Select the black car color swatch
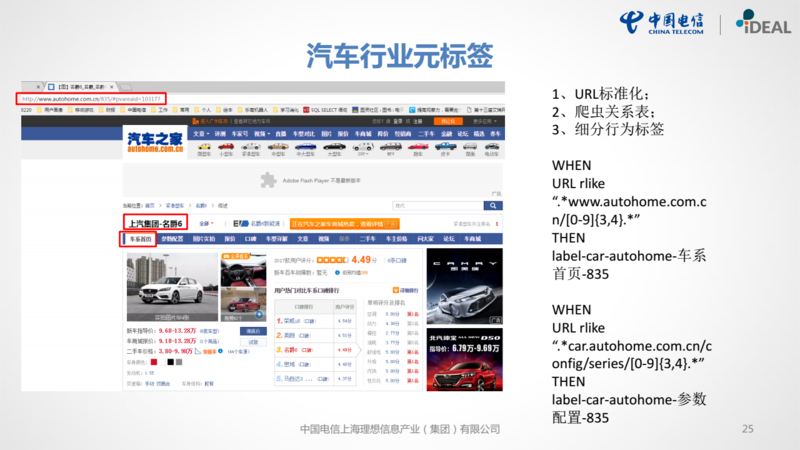 169,362
